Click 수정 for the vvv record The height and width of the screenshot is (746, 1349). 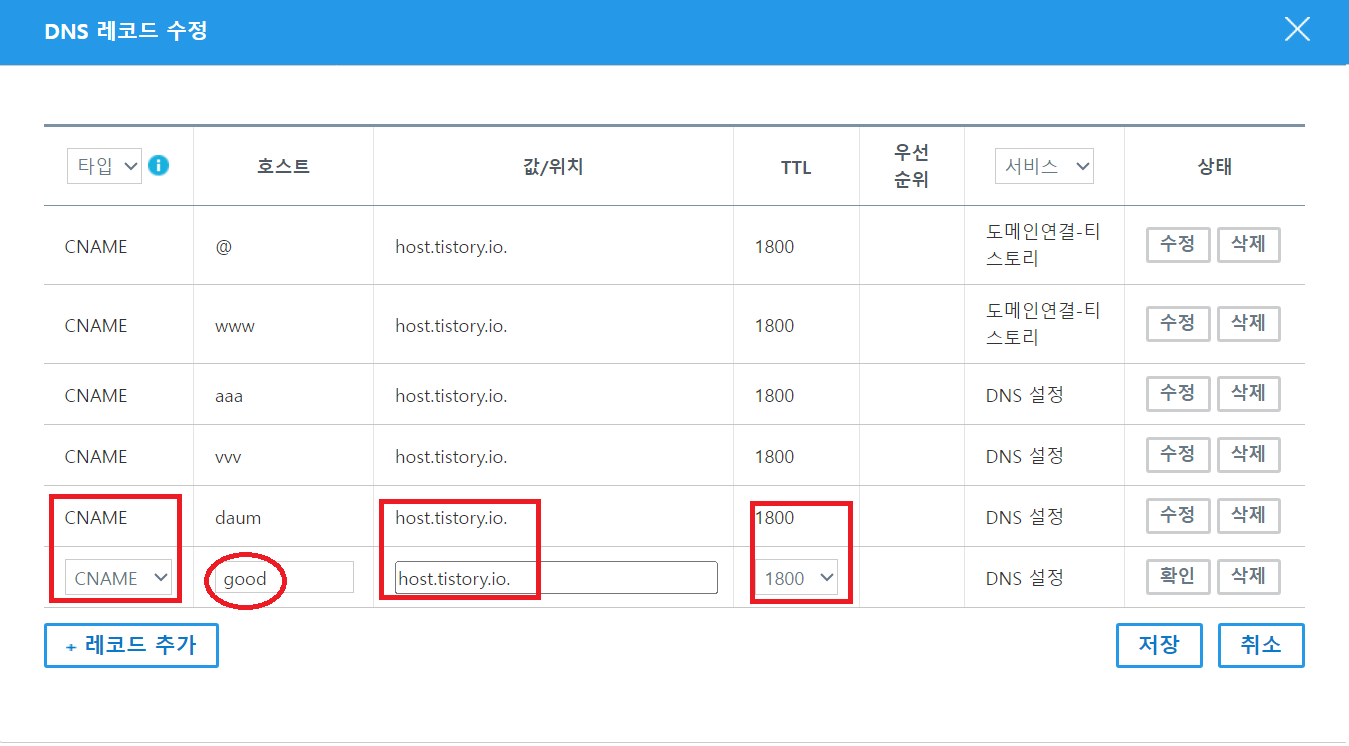click(1178, 455)
